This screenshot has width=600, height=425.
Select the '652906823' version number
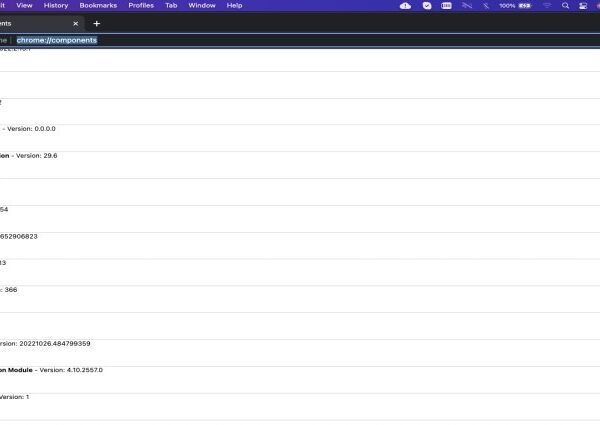click(19, 236)
